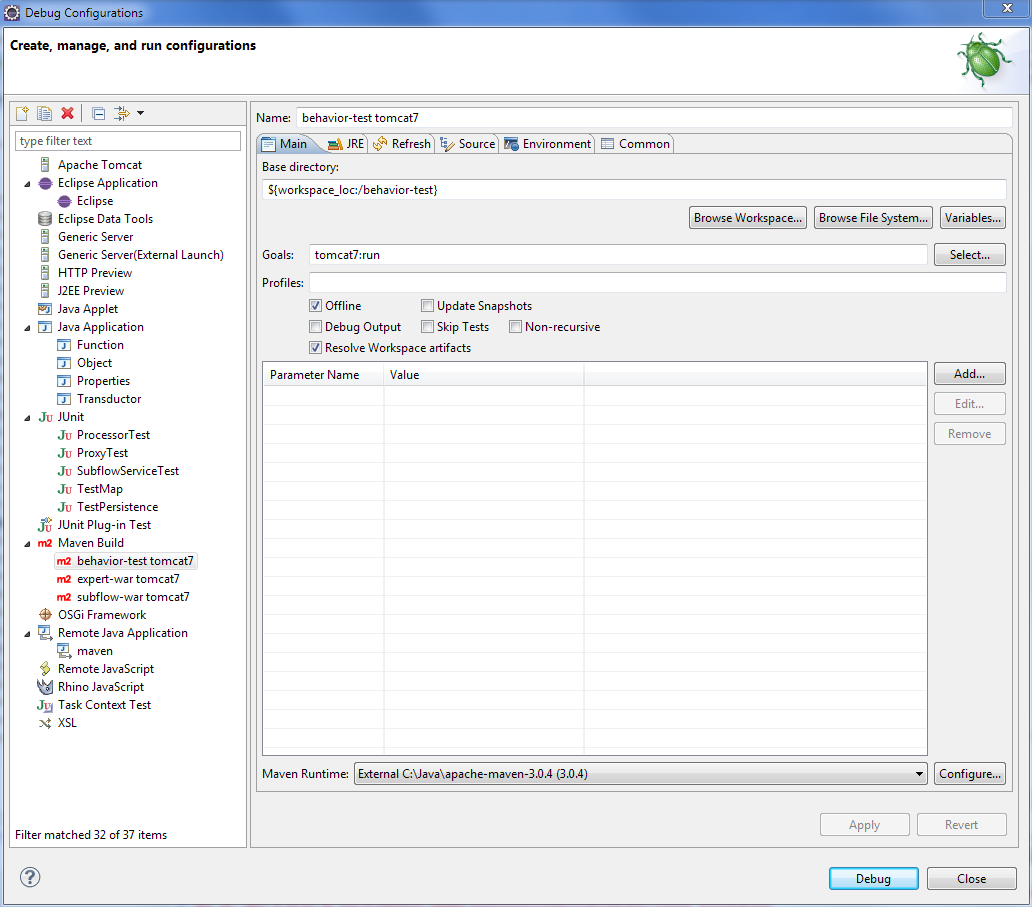Enable the Non-recursive checkbox
Image resolution: width=1032 pixels, height=907 pixels.
coord(515,326)
